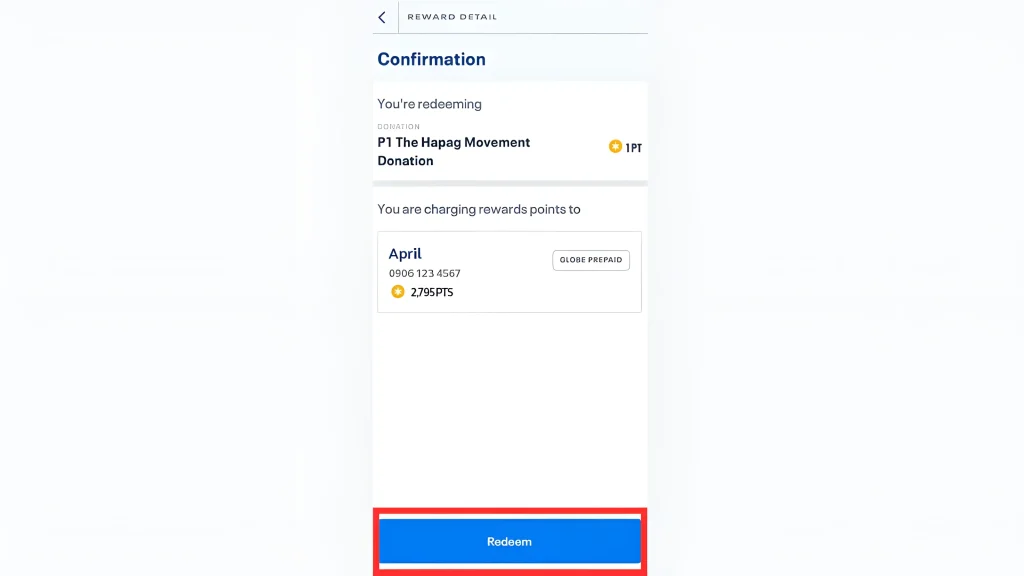The width and height of the screenshot is (1024, 576).
Task: Tap the rewards points badge on April's card
Action: click(399, 292)
